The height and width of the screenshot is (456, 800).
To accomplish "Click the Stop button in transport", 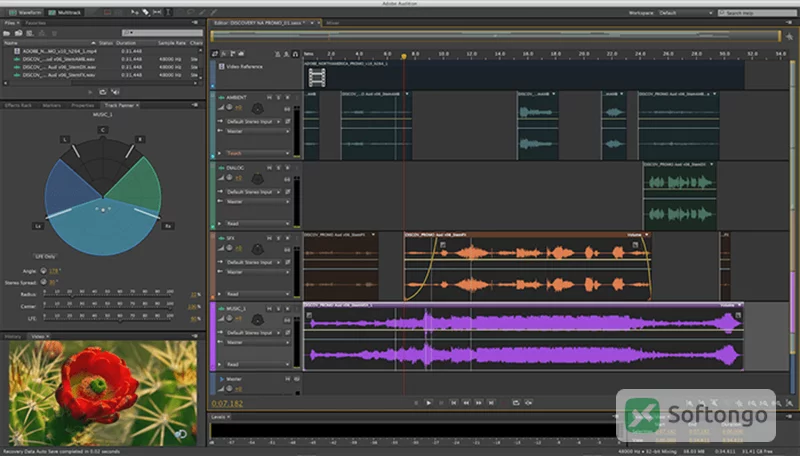I will pos(416,402).
